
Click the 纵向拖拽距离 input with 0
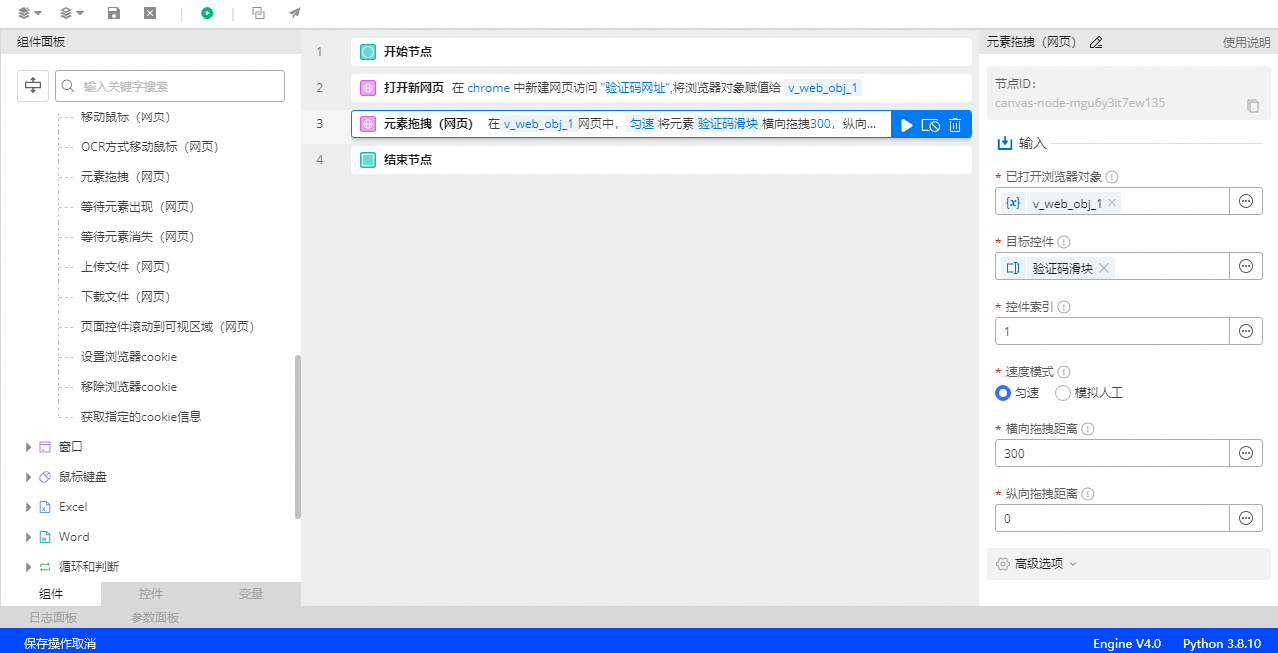point(1112,518)
